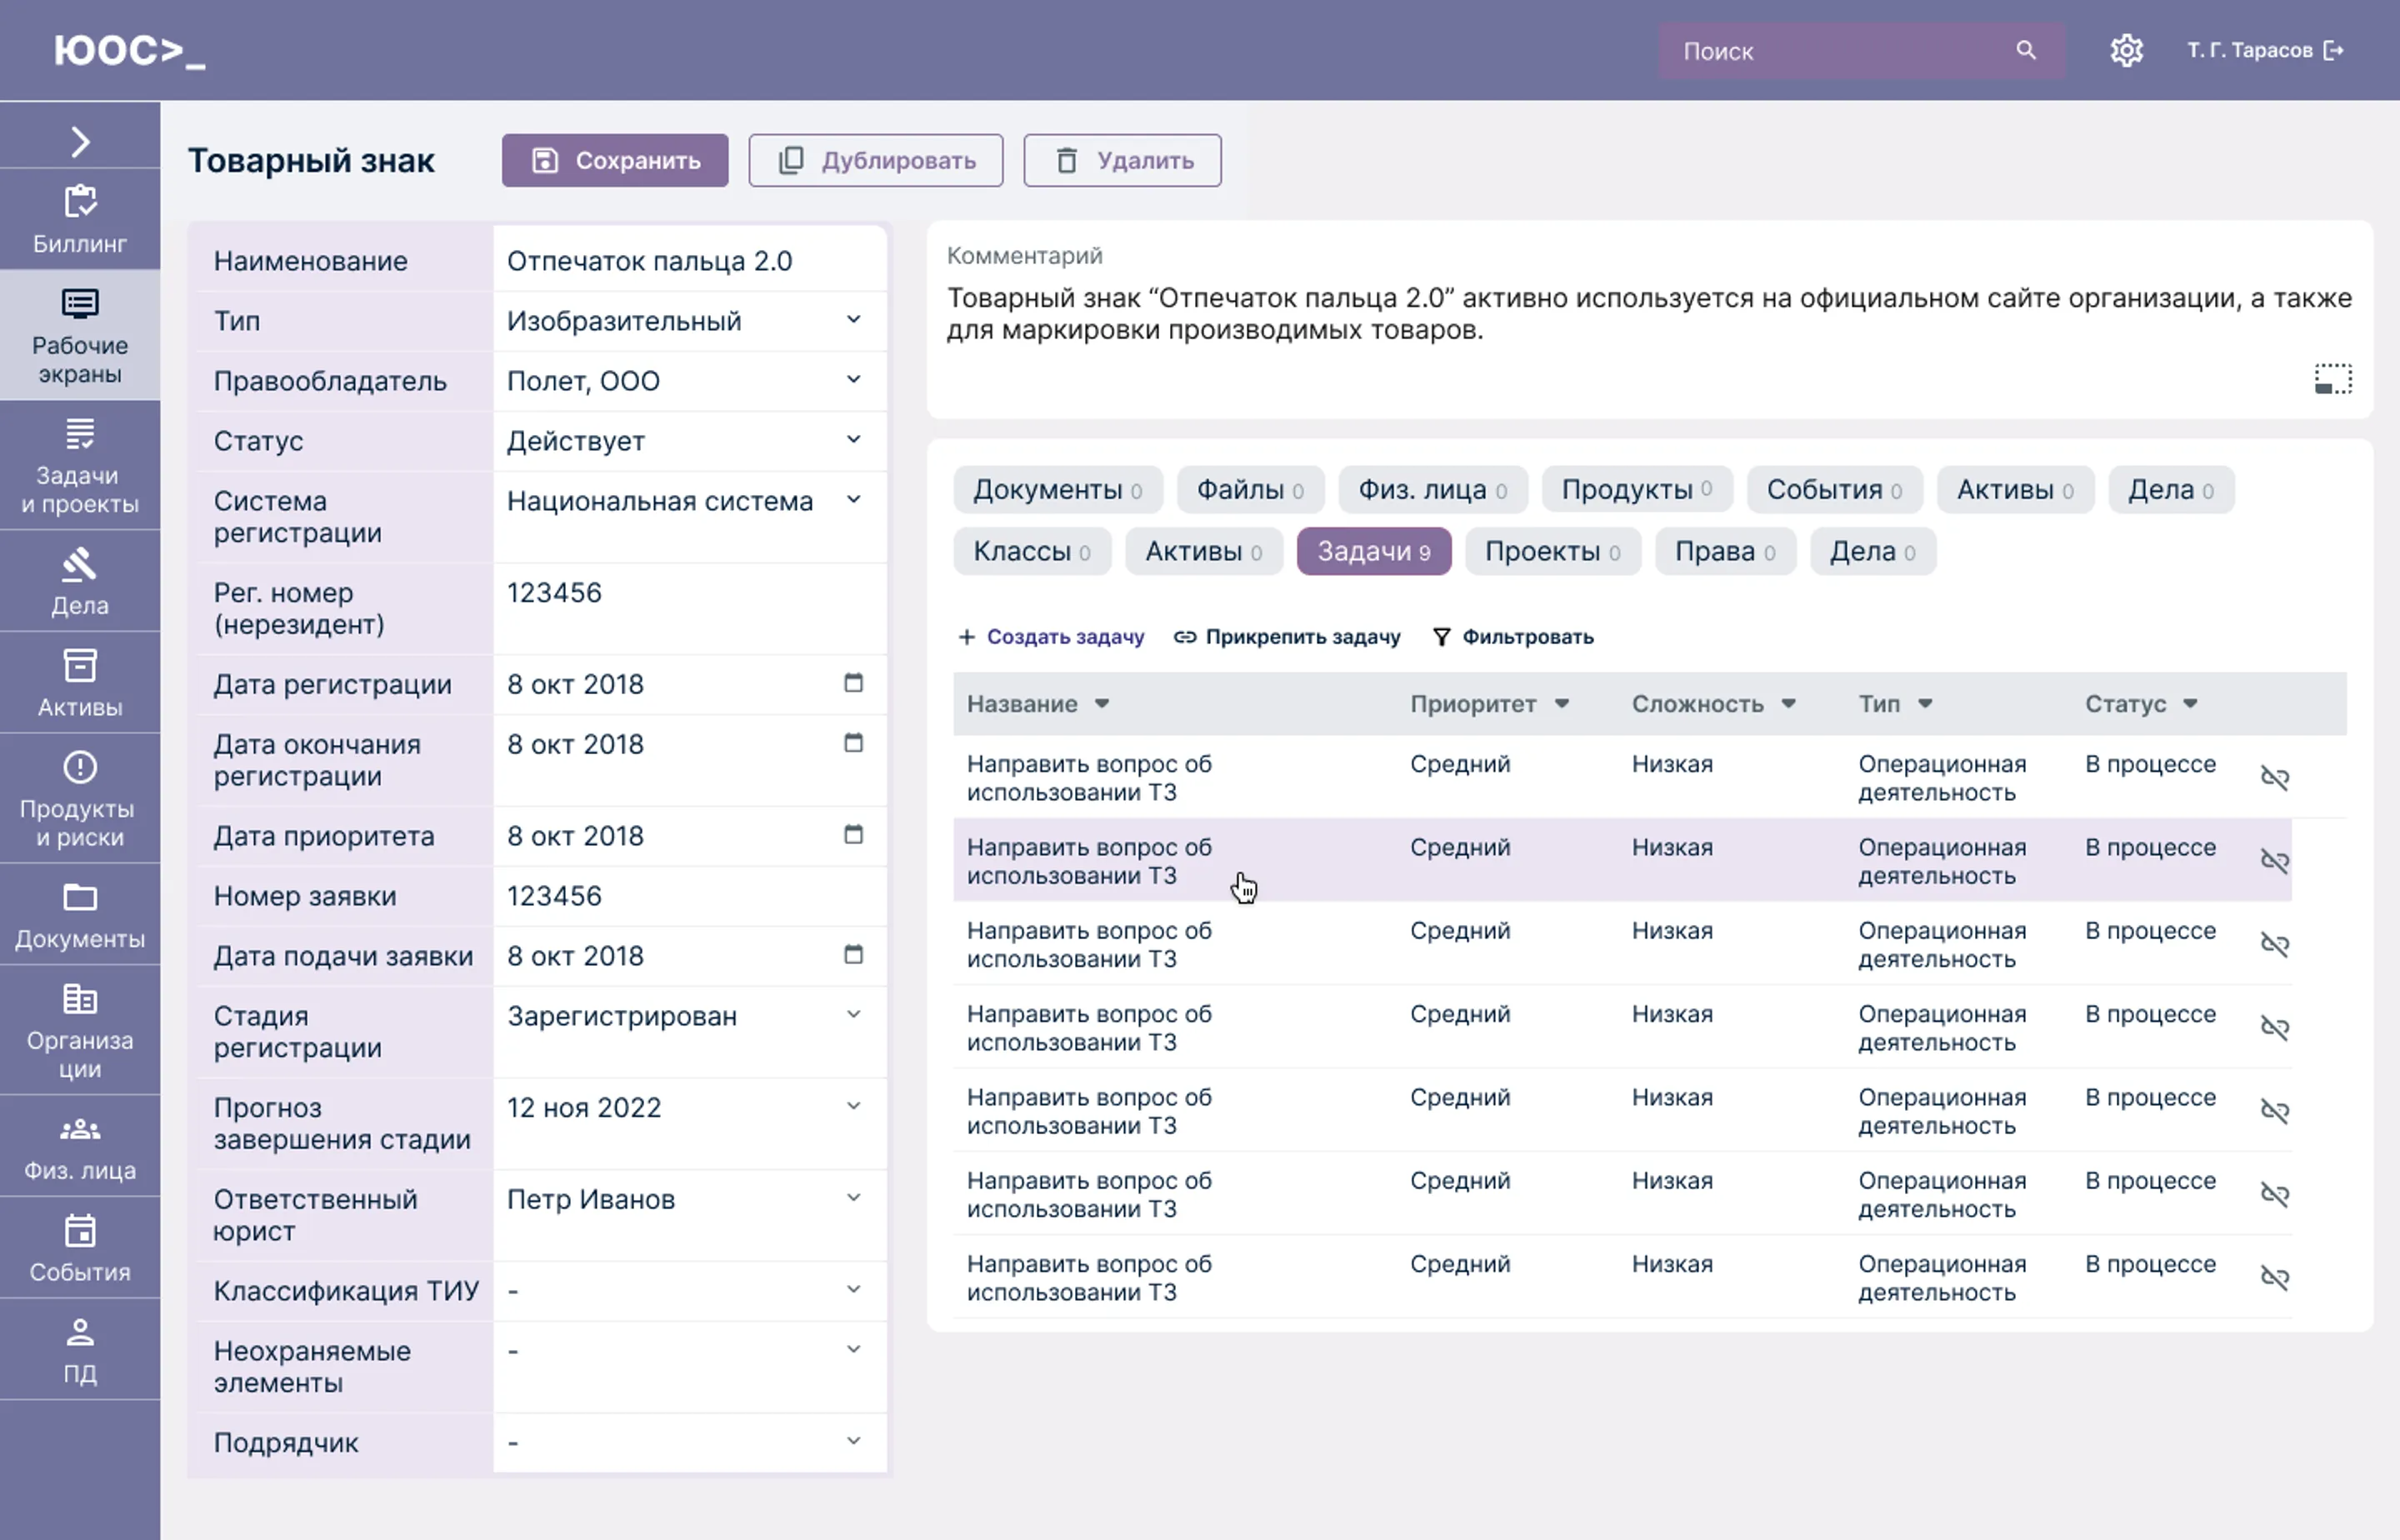This screenshot has height=1540, width=2400.
Task: Sort table by Приоритет column arrow
Action: coord(1562,704)
